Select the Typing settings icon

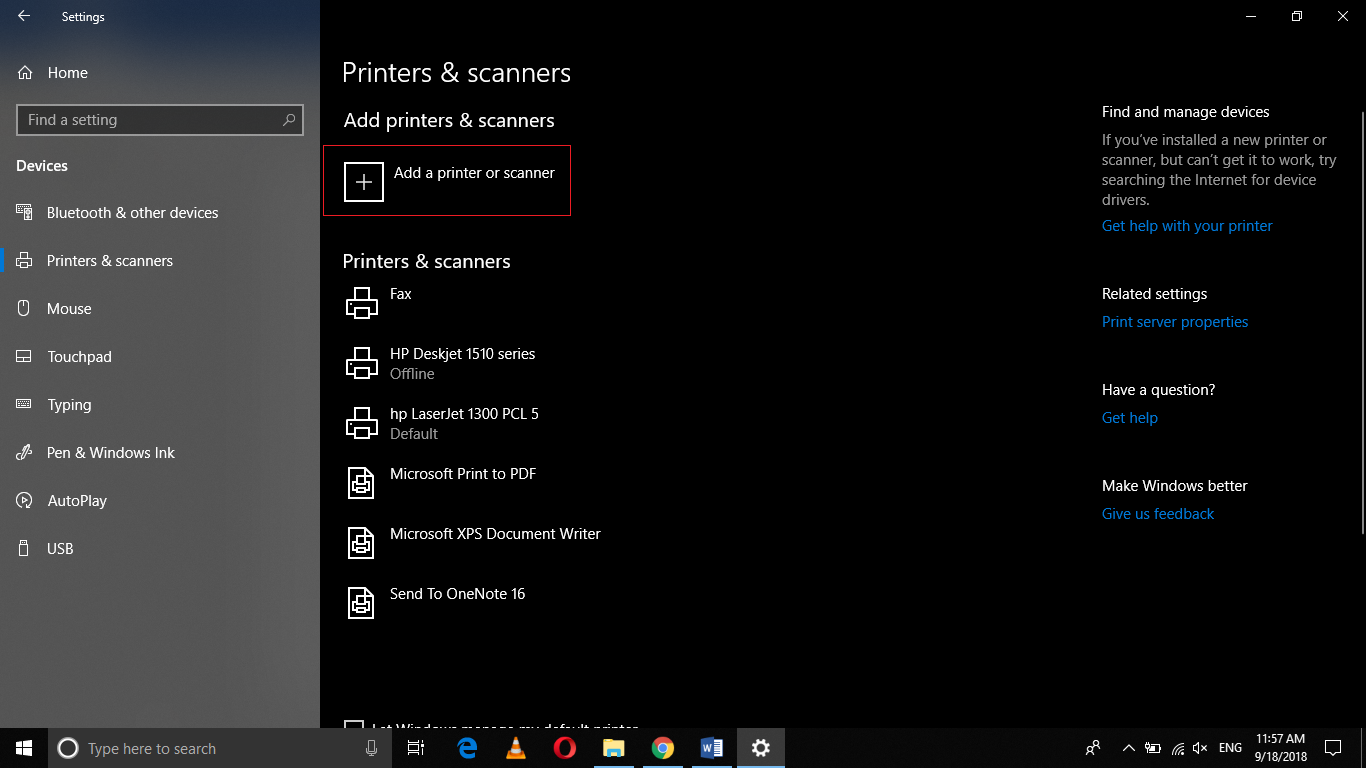click(70, 404)
